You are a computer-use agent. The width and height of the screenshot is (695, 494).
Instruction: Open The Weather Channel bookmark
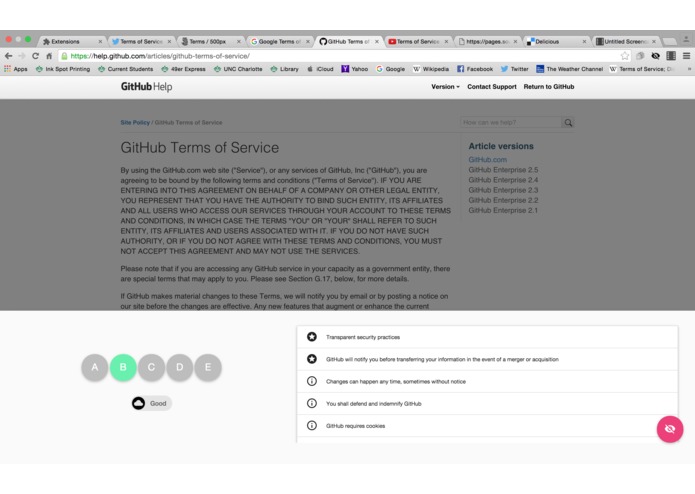pos(570,69)
